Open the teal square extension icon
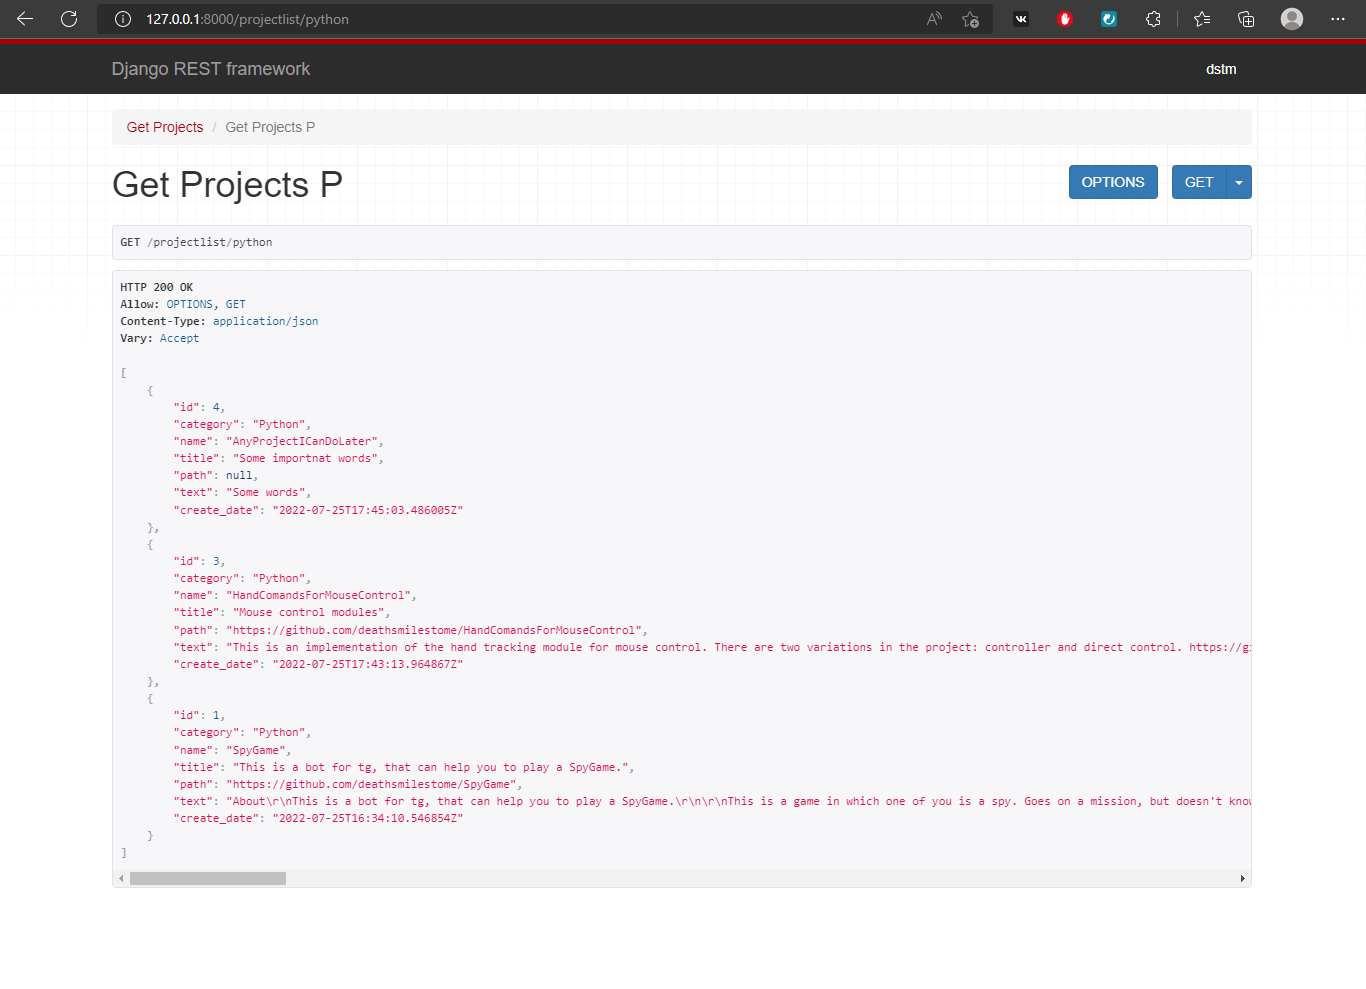This screenshot has height=989, width=1366. point(1109,19)
